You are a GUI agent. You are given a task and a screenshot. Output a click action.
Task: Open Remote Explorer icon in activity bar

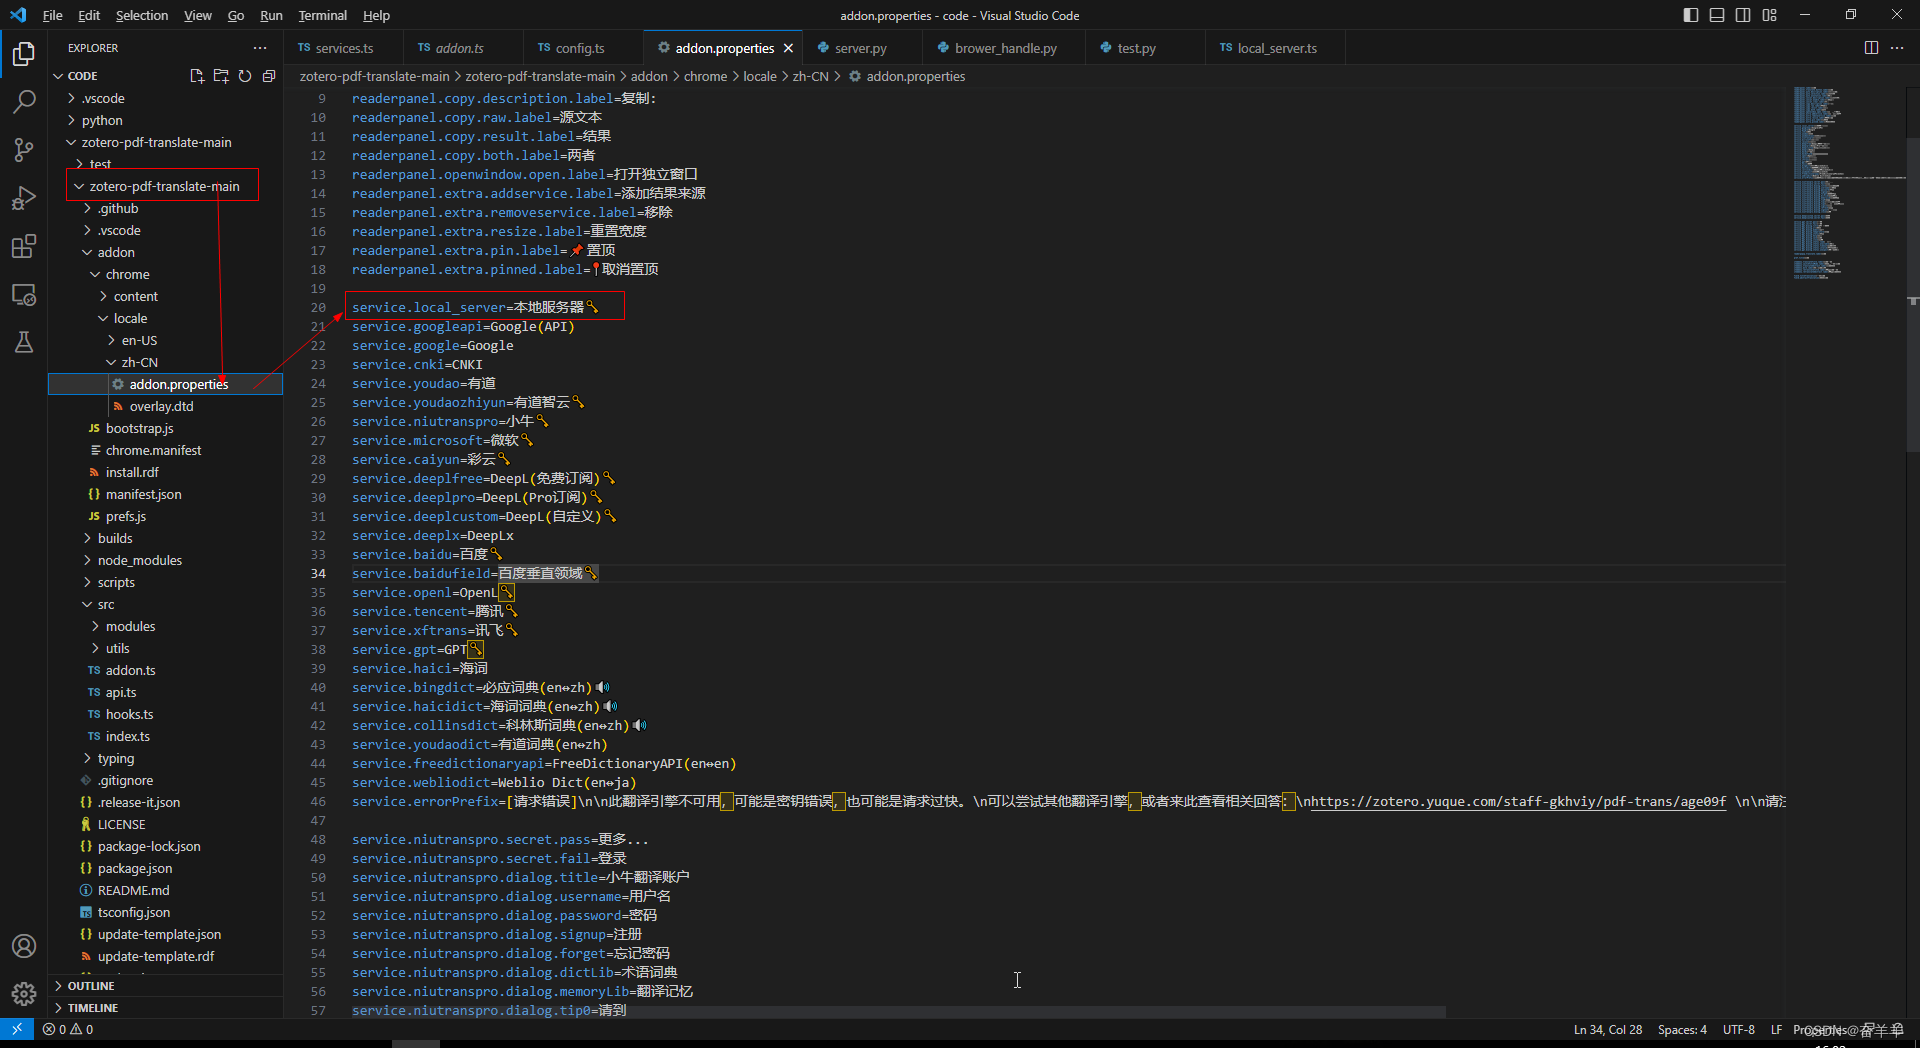[x=24, y=294]
